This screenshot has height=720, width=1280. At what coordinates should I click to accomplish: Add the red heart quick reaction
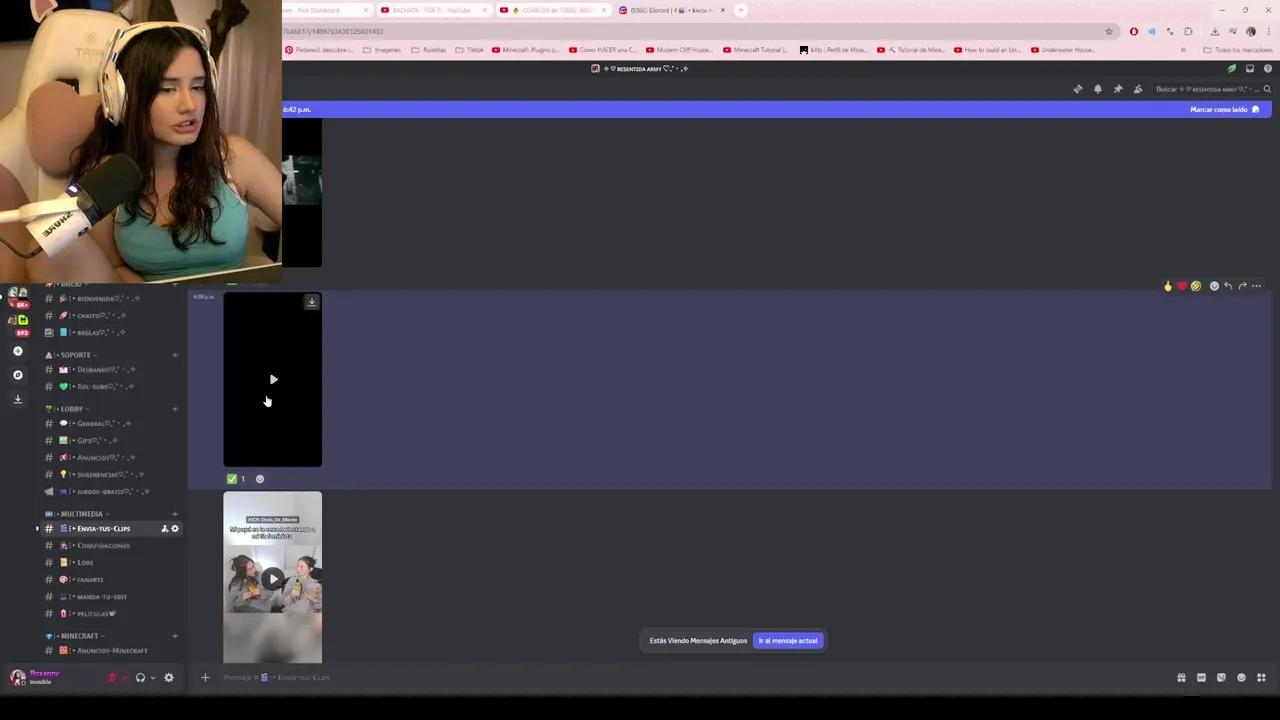point(1181,286)
